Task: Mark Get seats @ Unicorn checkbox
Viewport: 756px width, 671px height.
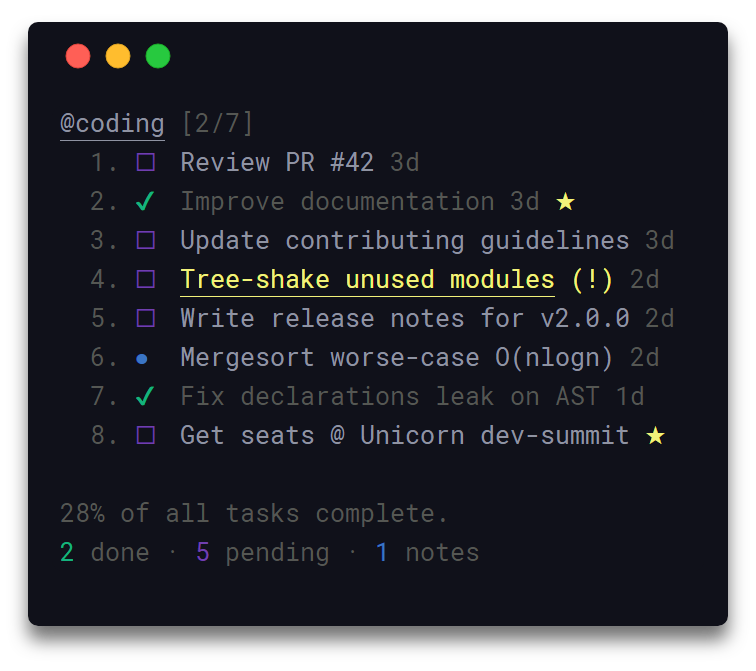Action: (146, 435)
